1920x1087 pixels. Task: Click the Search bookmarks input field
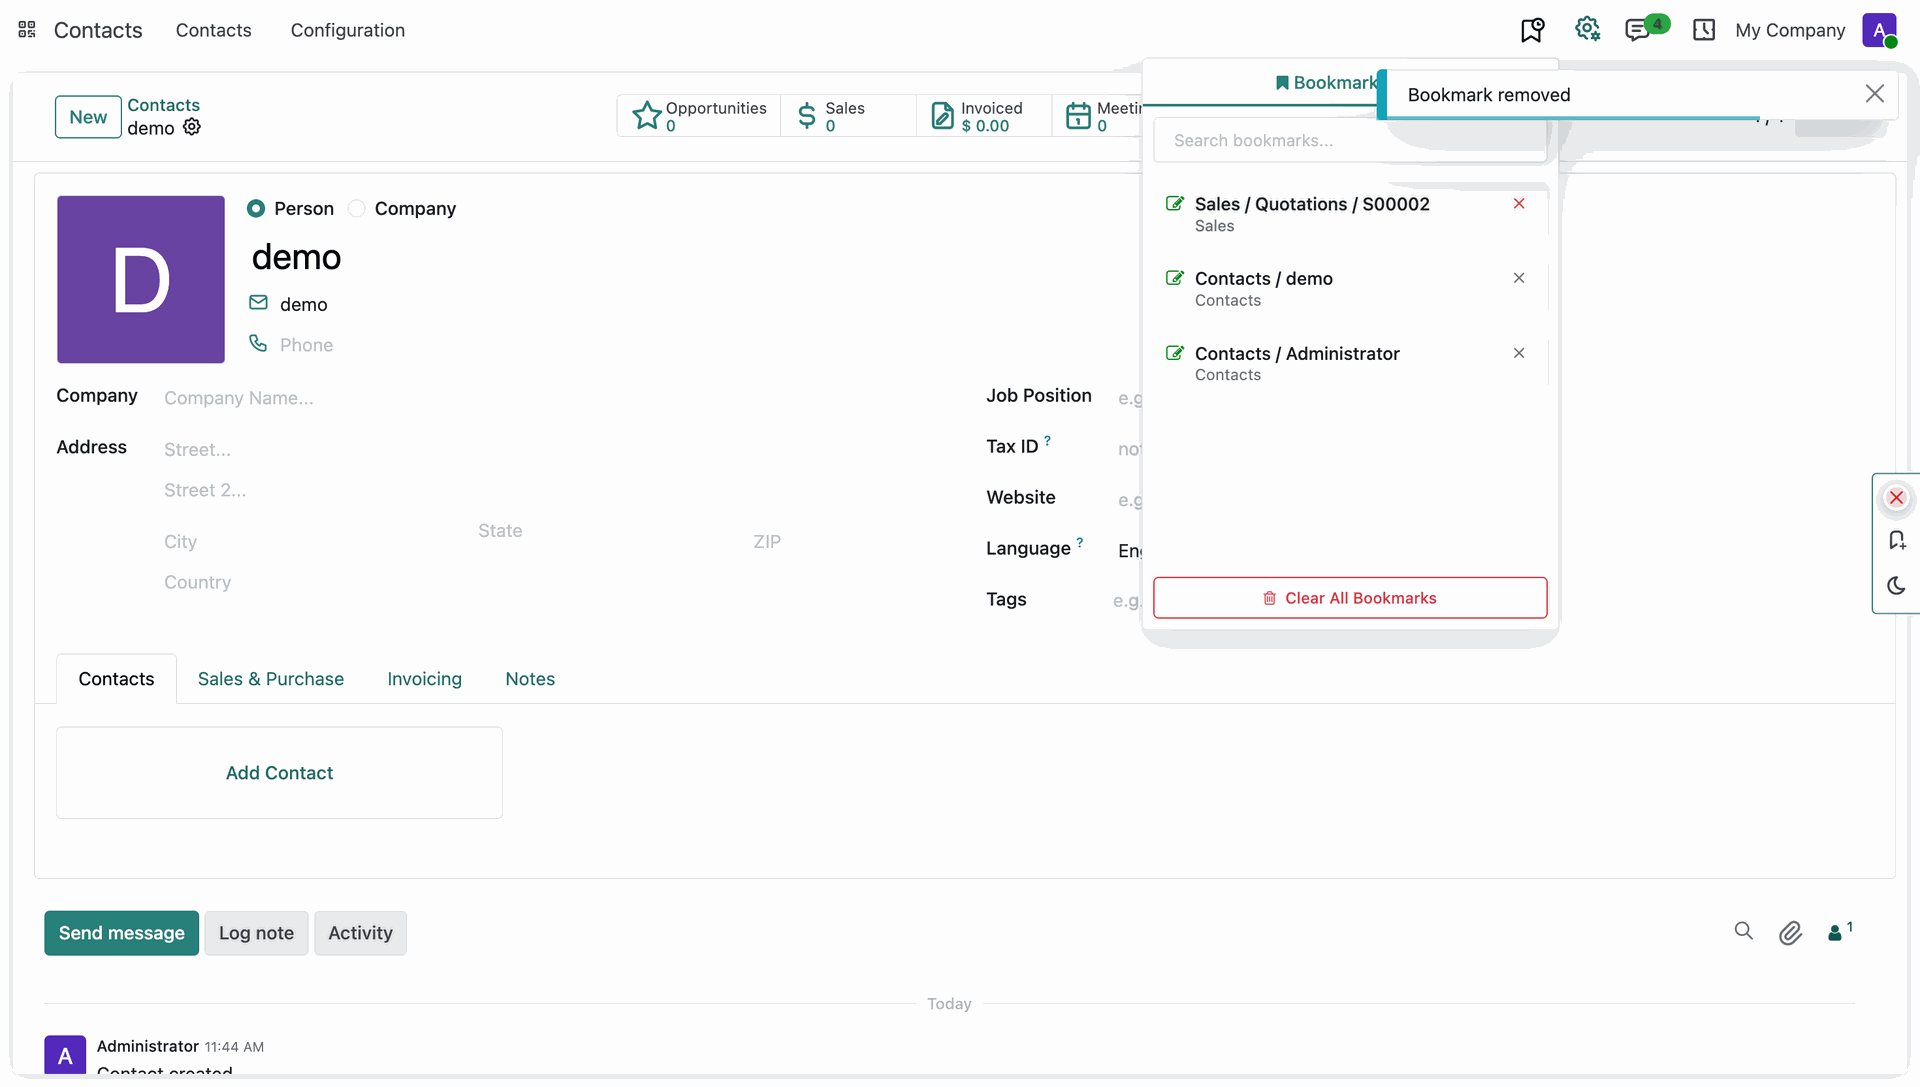tap(1350, 141)
